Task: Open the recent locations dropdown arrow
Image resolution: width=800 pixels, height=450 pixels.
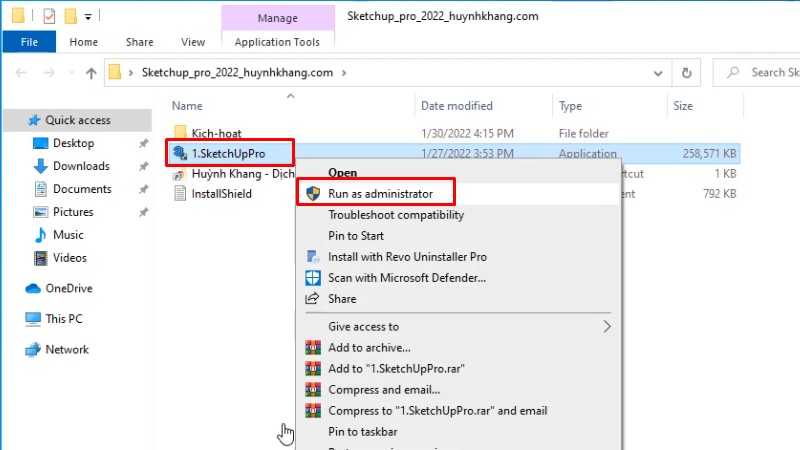Action: click(68, 72)
